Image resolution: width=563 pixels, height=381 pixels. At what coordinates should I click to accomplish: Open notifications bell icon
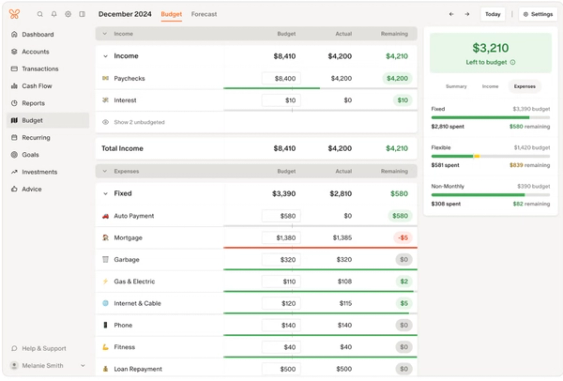[54, 14]
